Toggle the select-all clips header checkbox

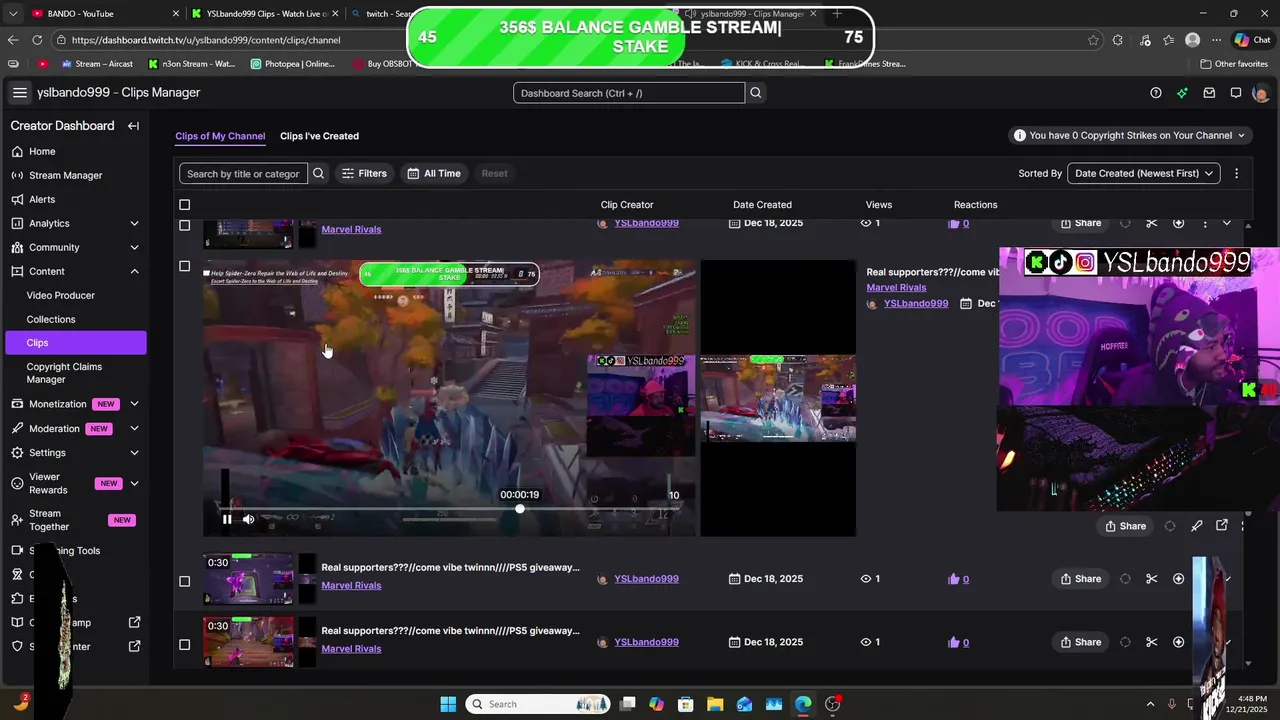point(184,205)
